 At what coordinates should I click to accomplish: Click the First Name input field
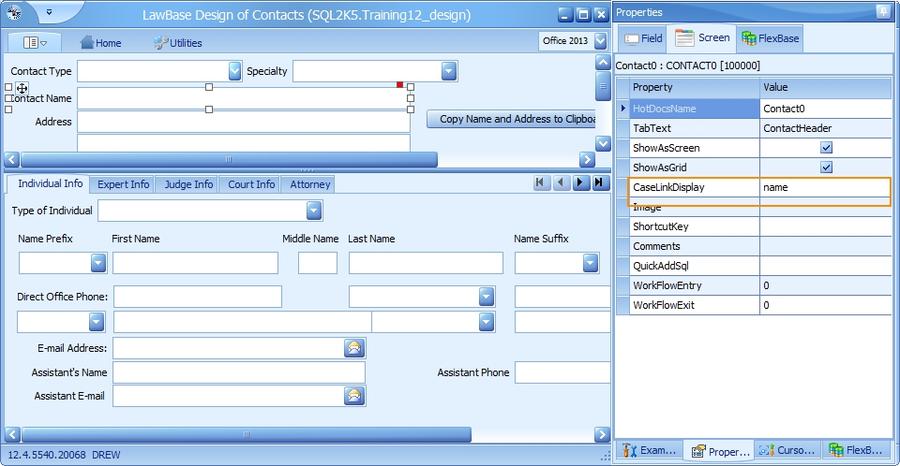[x=195, y=263]
